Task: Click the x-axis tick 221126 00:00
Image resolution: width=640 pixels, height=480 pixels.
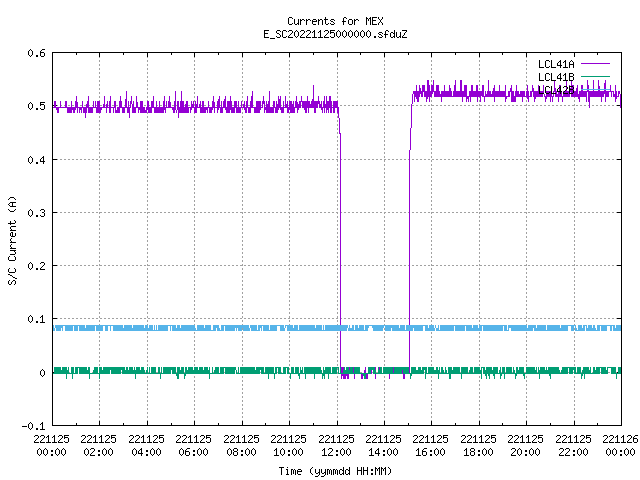Action: point(620,446)
